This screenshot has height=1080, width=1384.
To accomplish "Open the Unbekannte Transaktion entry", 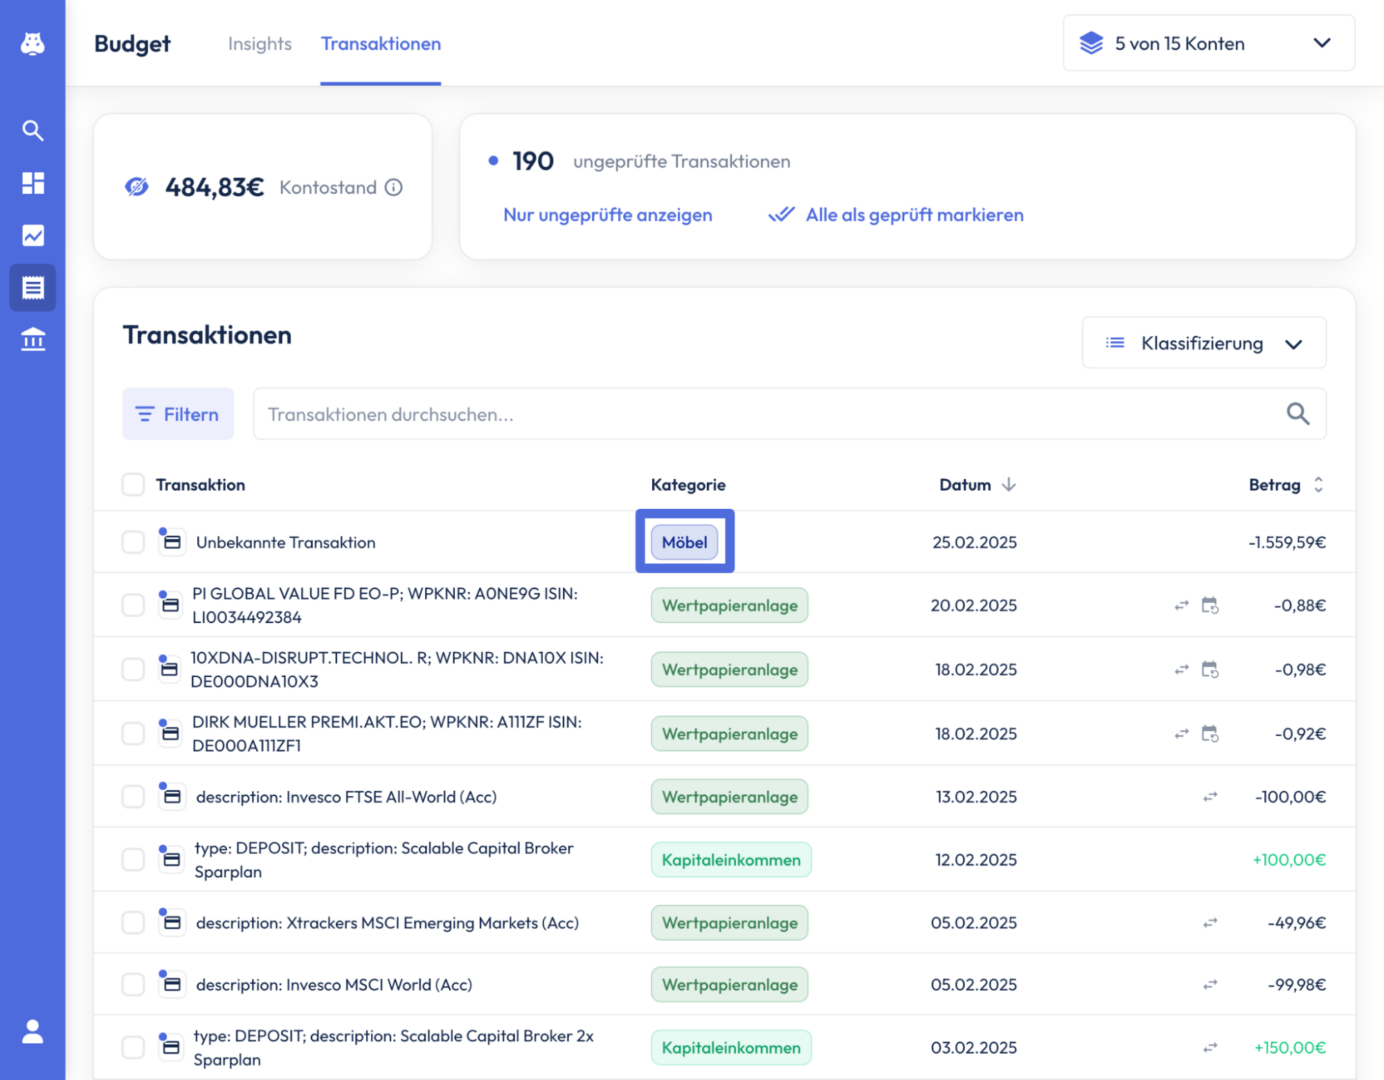I will click(x=286, y=542).
